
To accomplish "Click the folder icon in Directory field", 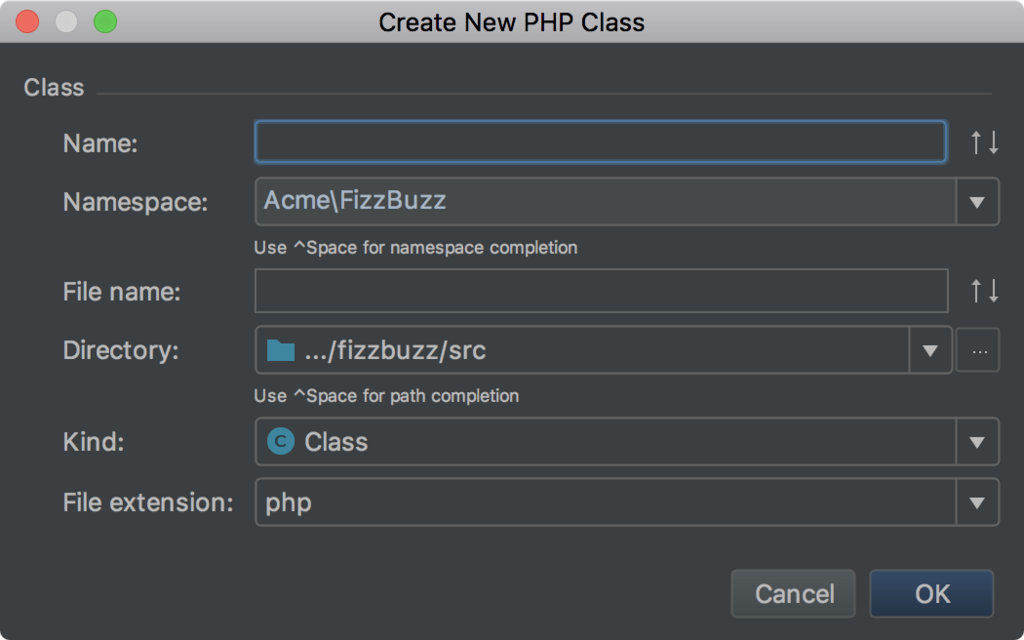I will (281, 351).
